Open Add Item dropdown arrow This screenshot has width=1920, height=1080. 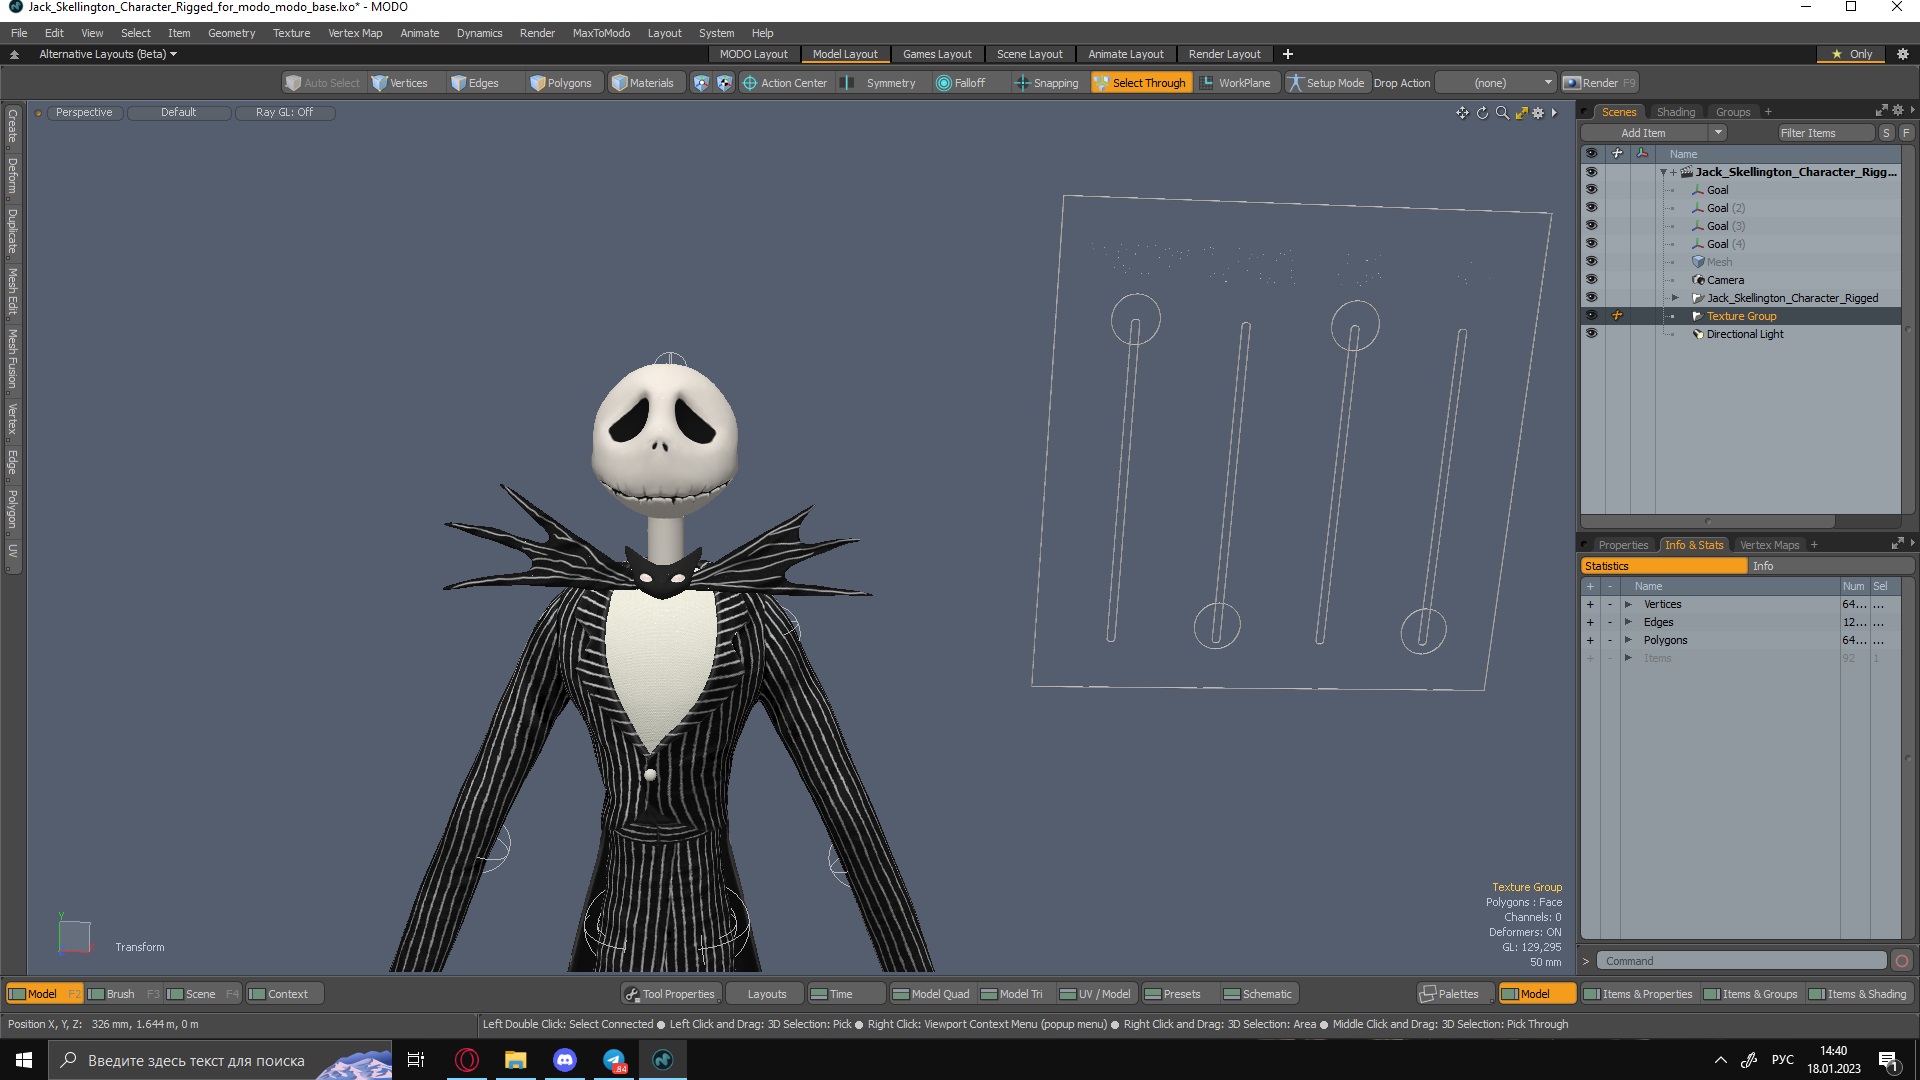(1718, 133)
